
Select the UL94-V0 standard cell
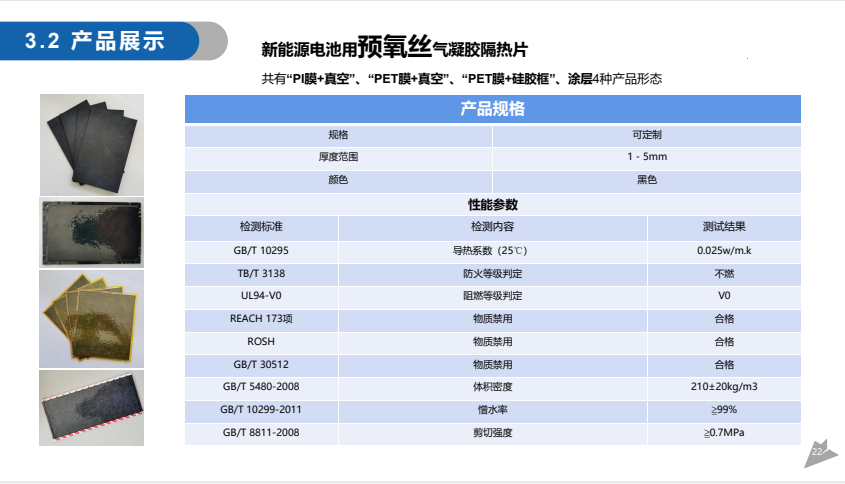coord(261,296)
